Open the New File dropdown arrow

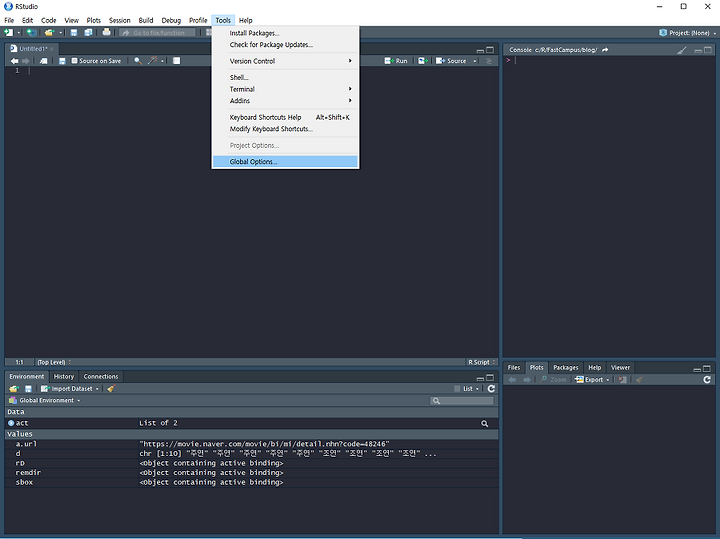click(x=19, y=33)
